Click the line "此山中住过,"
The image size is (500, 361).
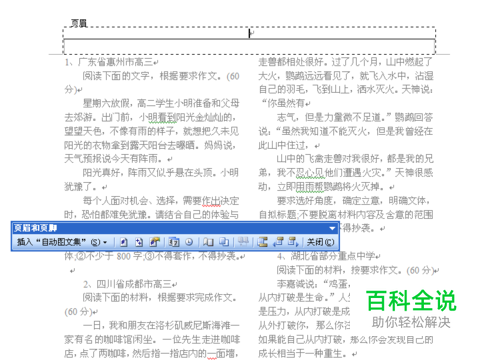[x=285, y=145]
